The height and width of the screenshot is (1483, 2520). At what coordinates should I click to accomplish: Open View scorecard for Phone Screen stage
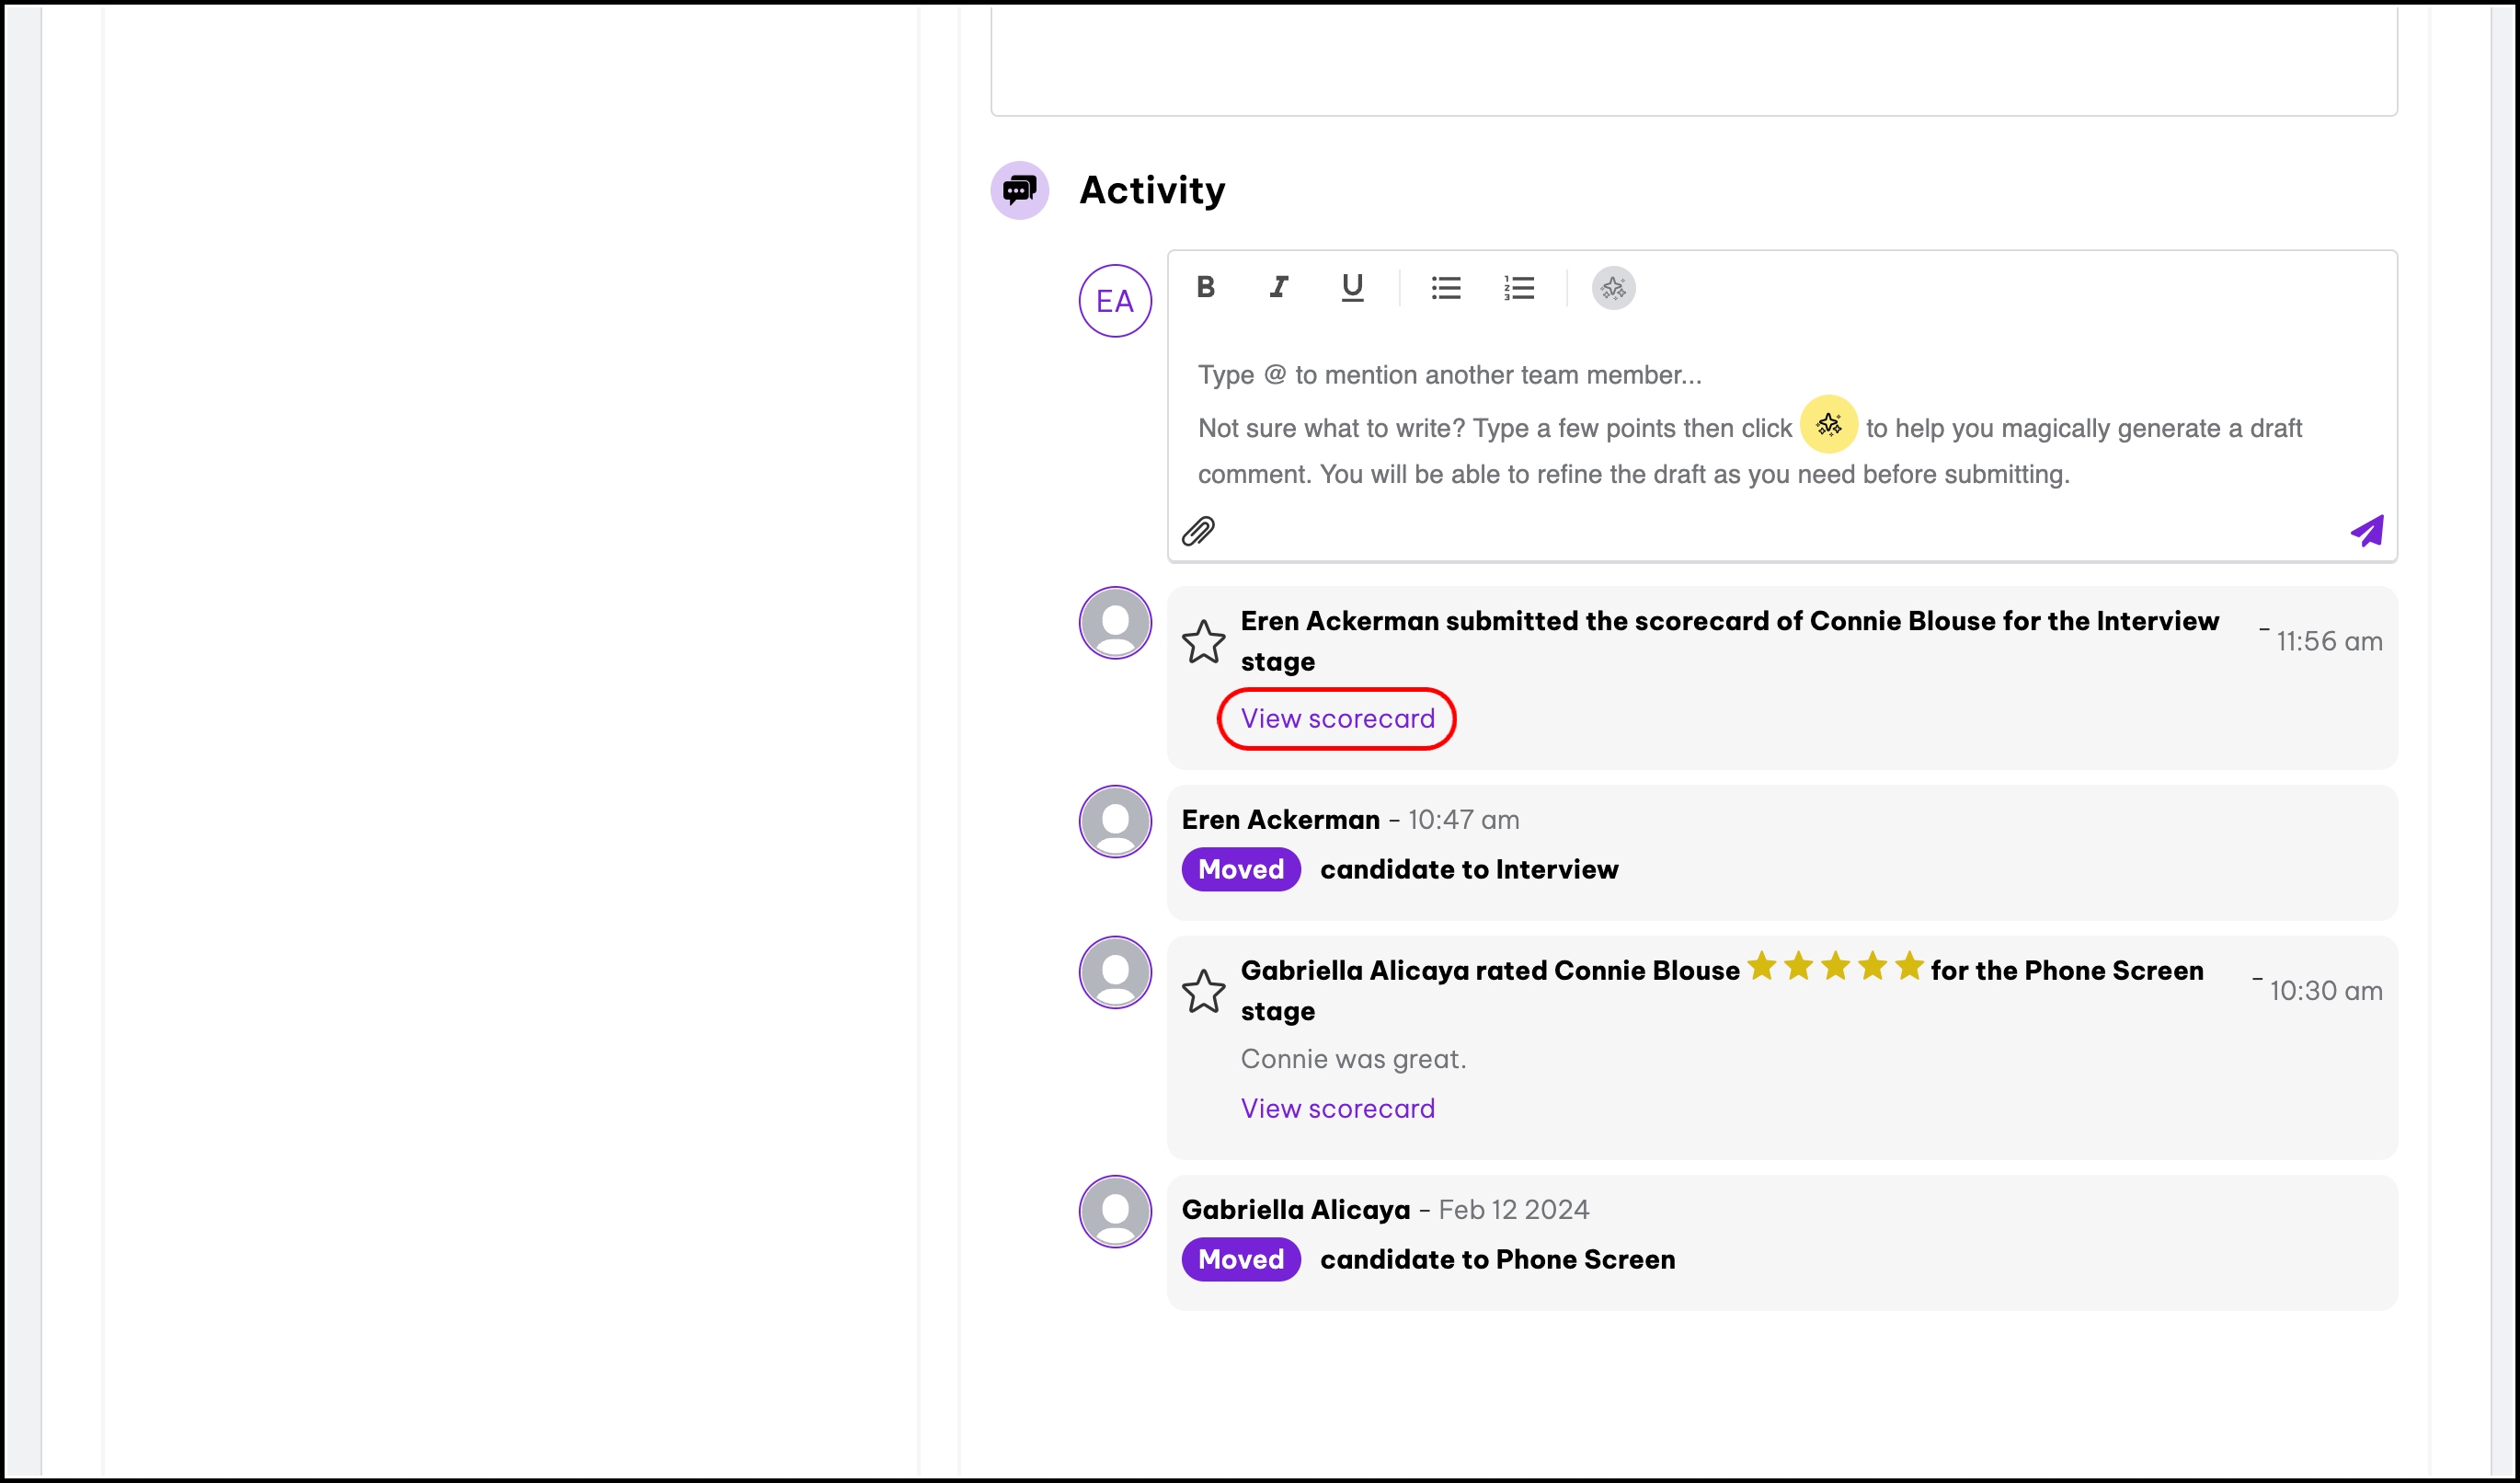tap(1337, 1108)
